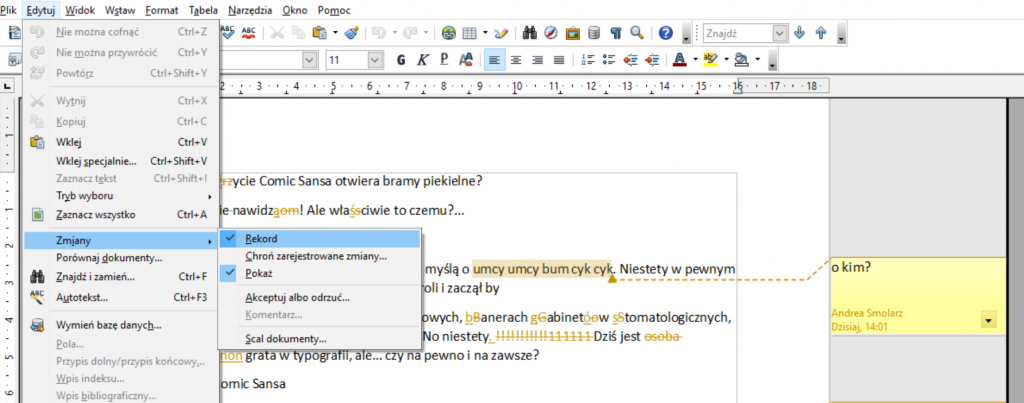Image resolution: width=1024 pixels, height=403 pixels.
Task: Click Akceptuj albo odrzuć menu entry
Action: tap(297, 298)
